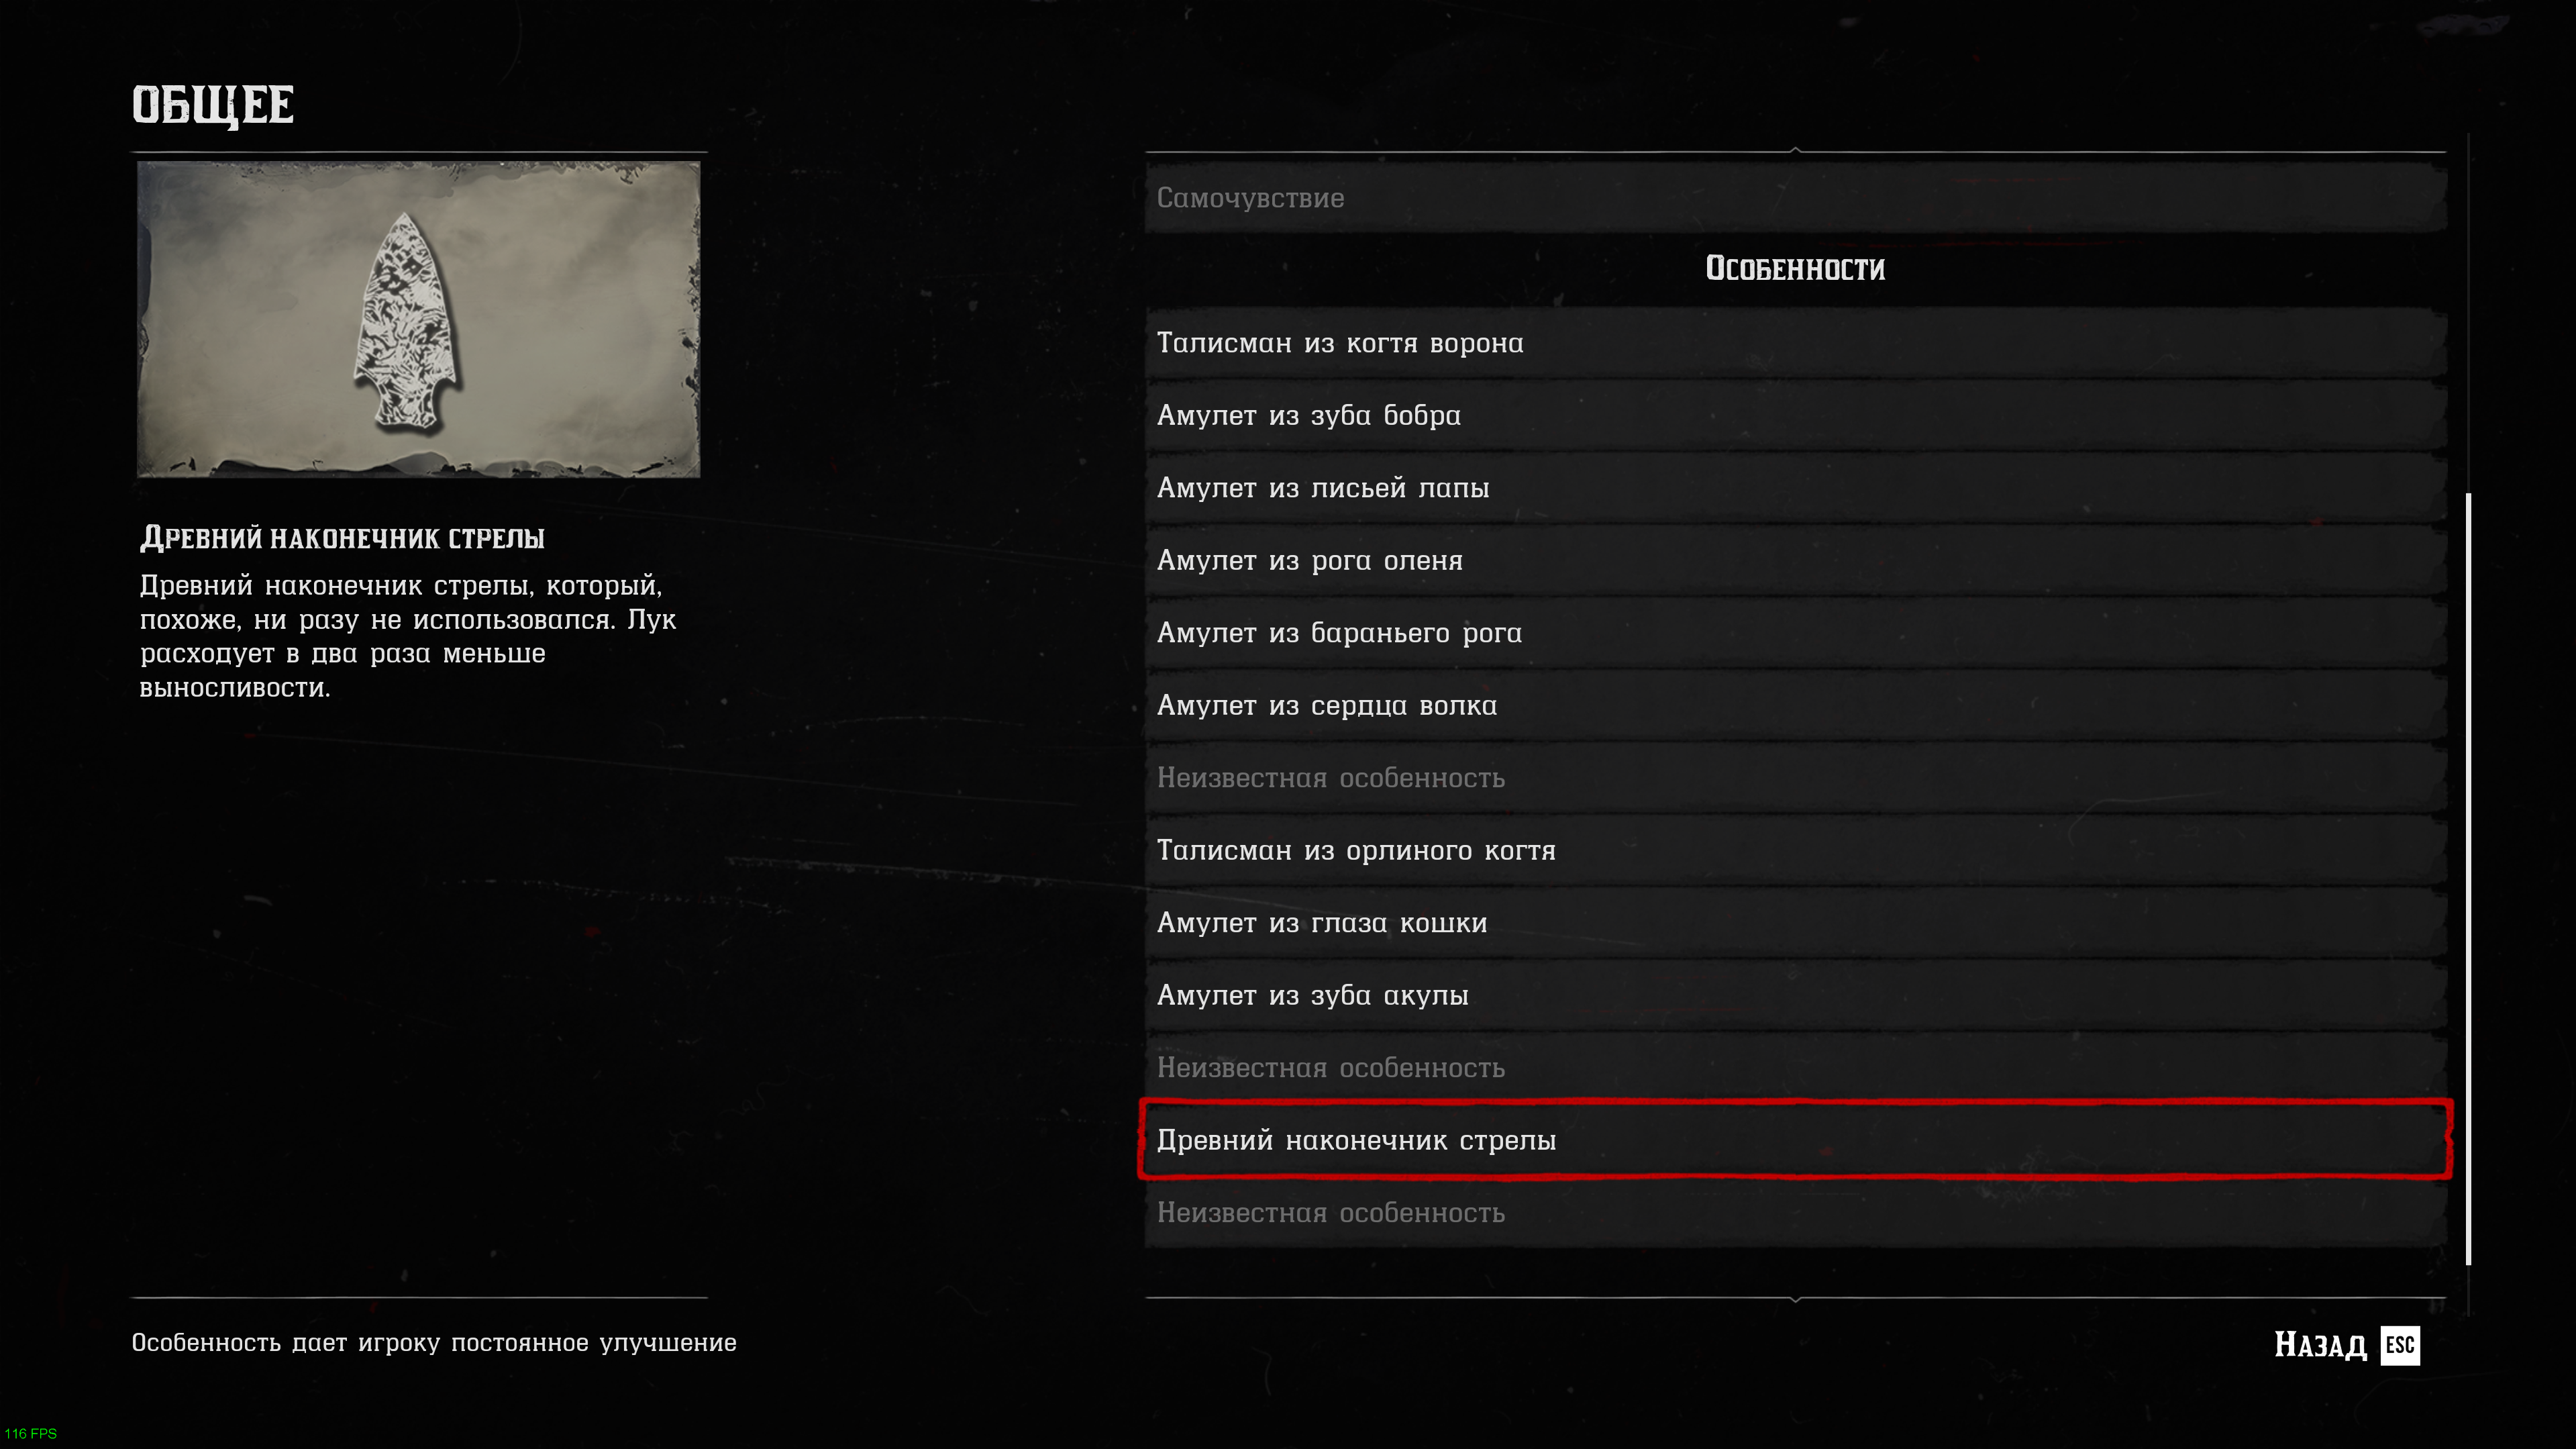Pick Амулет из сердца волка

pos(1795,705)
